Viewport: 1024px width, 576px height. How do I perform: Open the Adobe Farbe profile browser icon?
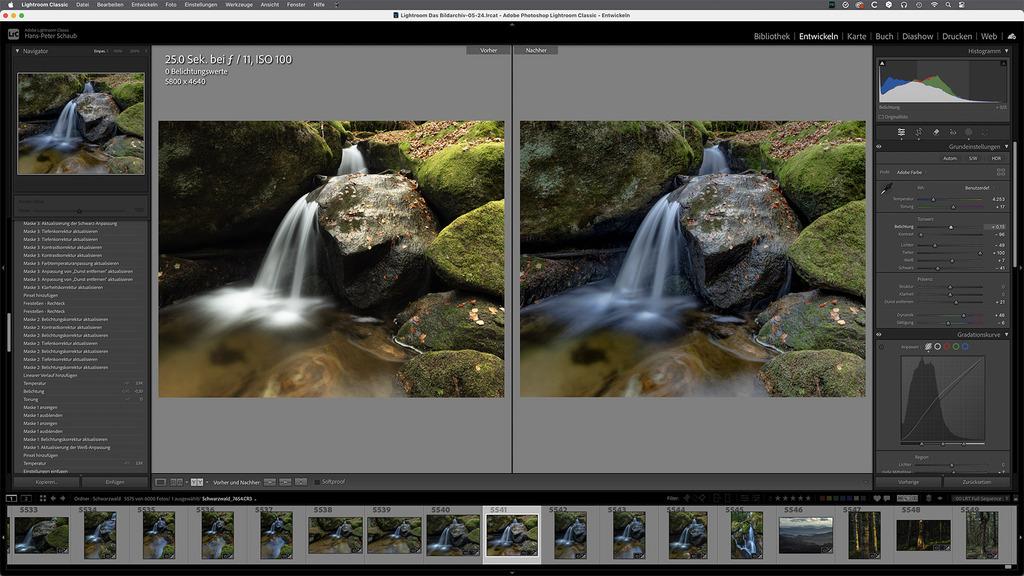[1001, 172]
